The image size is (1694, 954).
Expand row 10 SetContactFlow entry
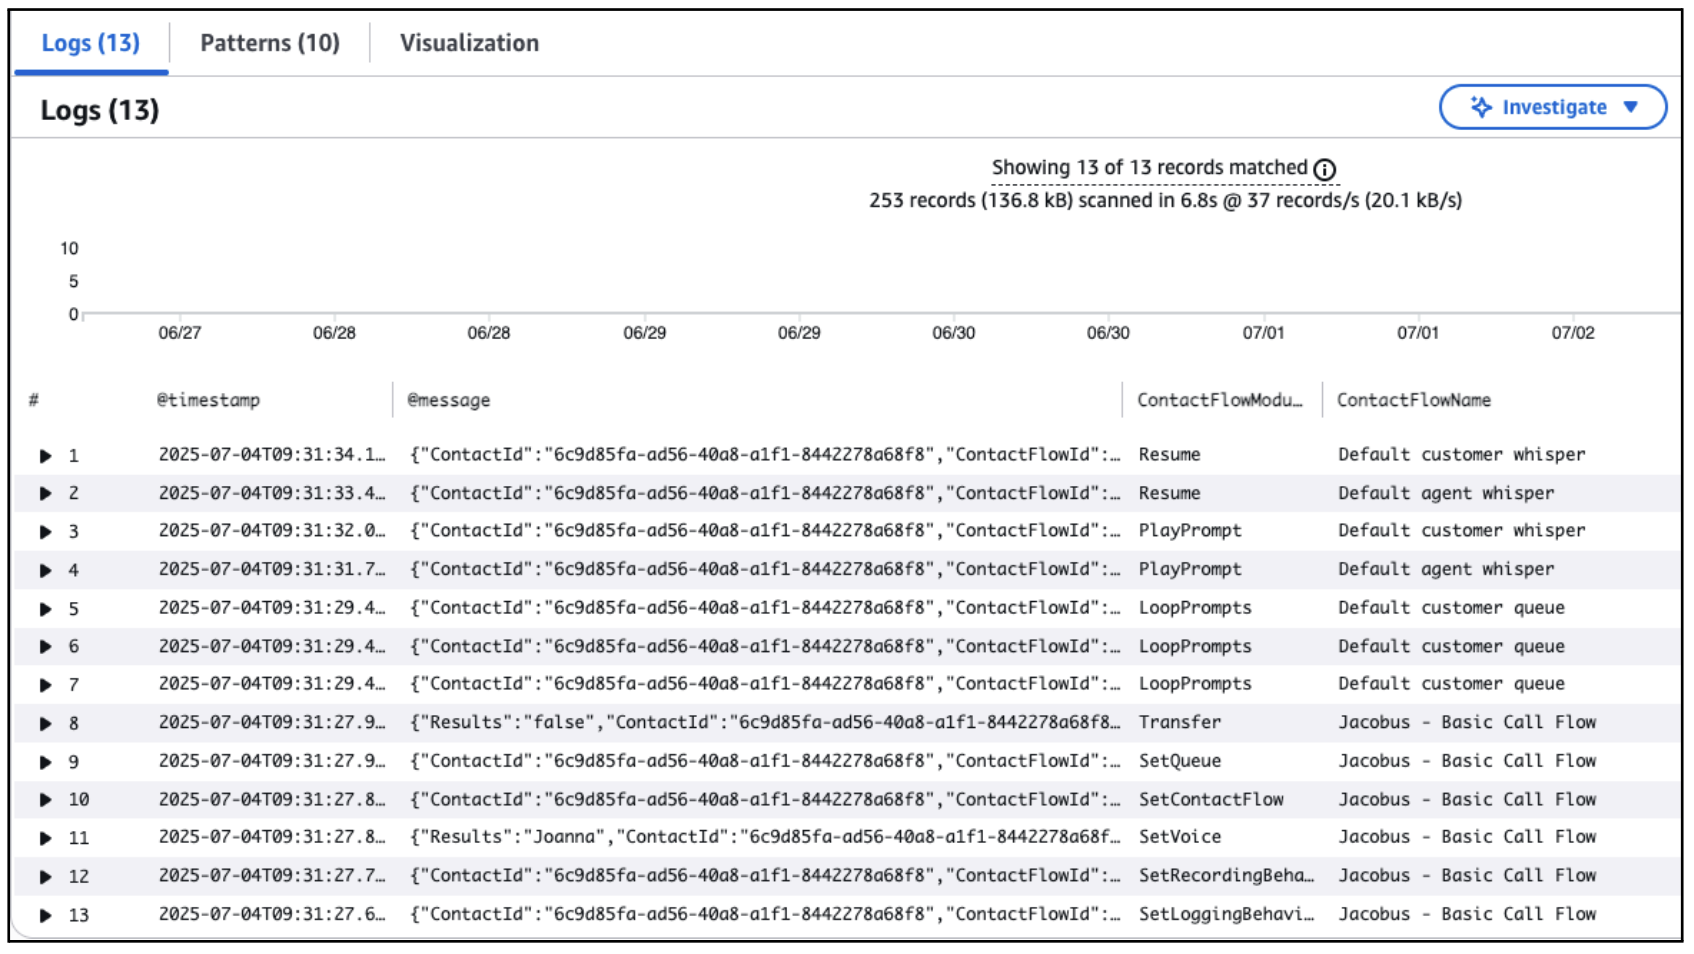pyautogui.click(x=45, y=800)
